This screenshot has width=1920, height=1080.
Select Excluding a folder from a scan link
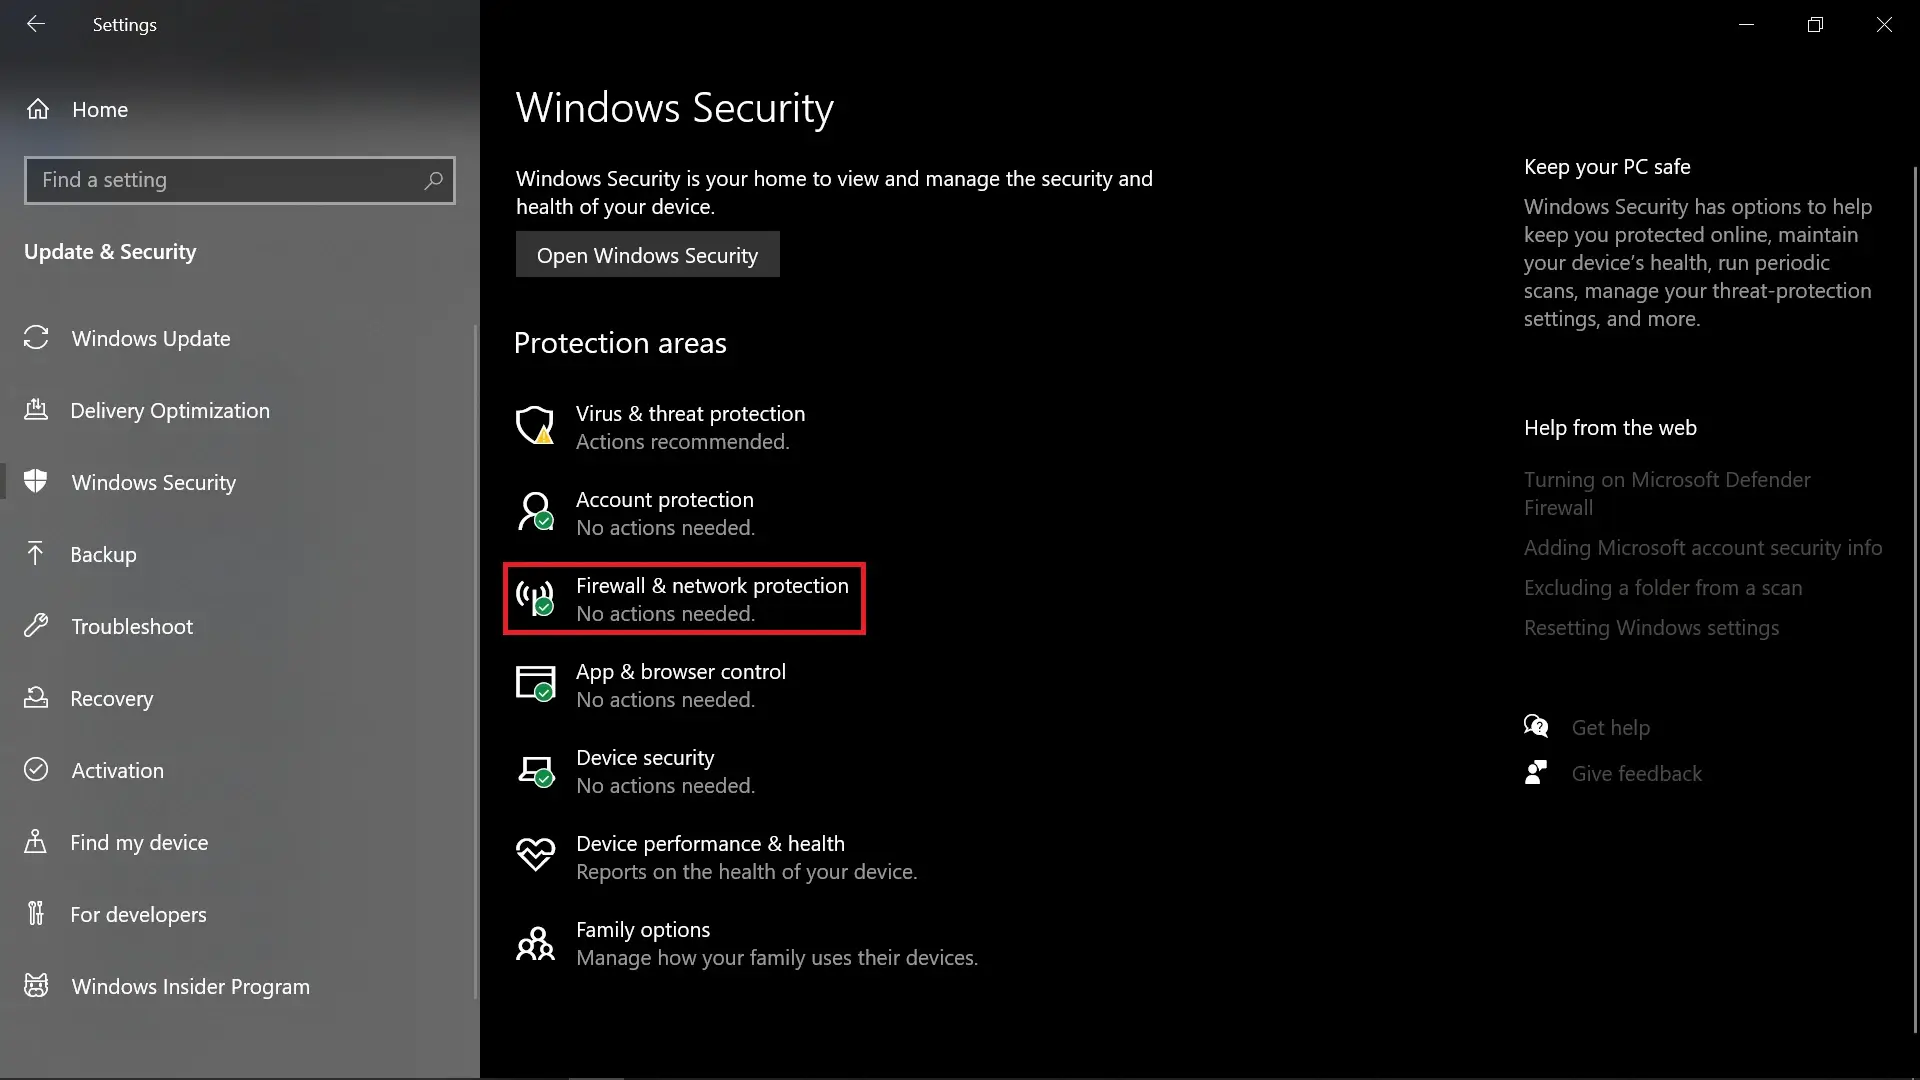tap(1663, 587)
